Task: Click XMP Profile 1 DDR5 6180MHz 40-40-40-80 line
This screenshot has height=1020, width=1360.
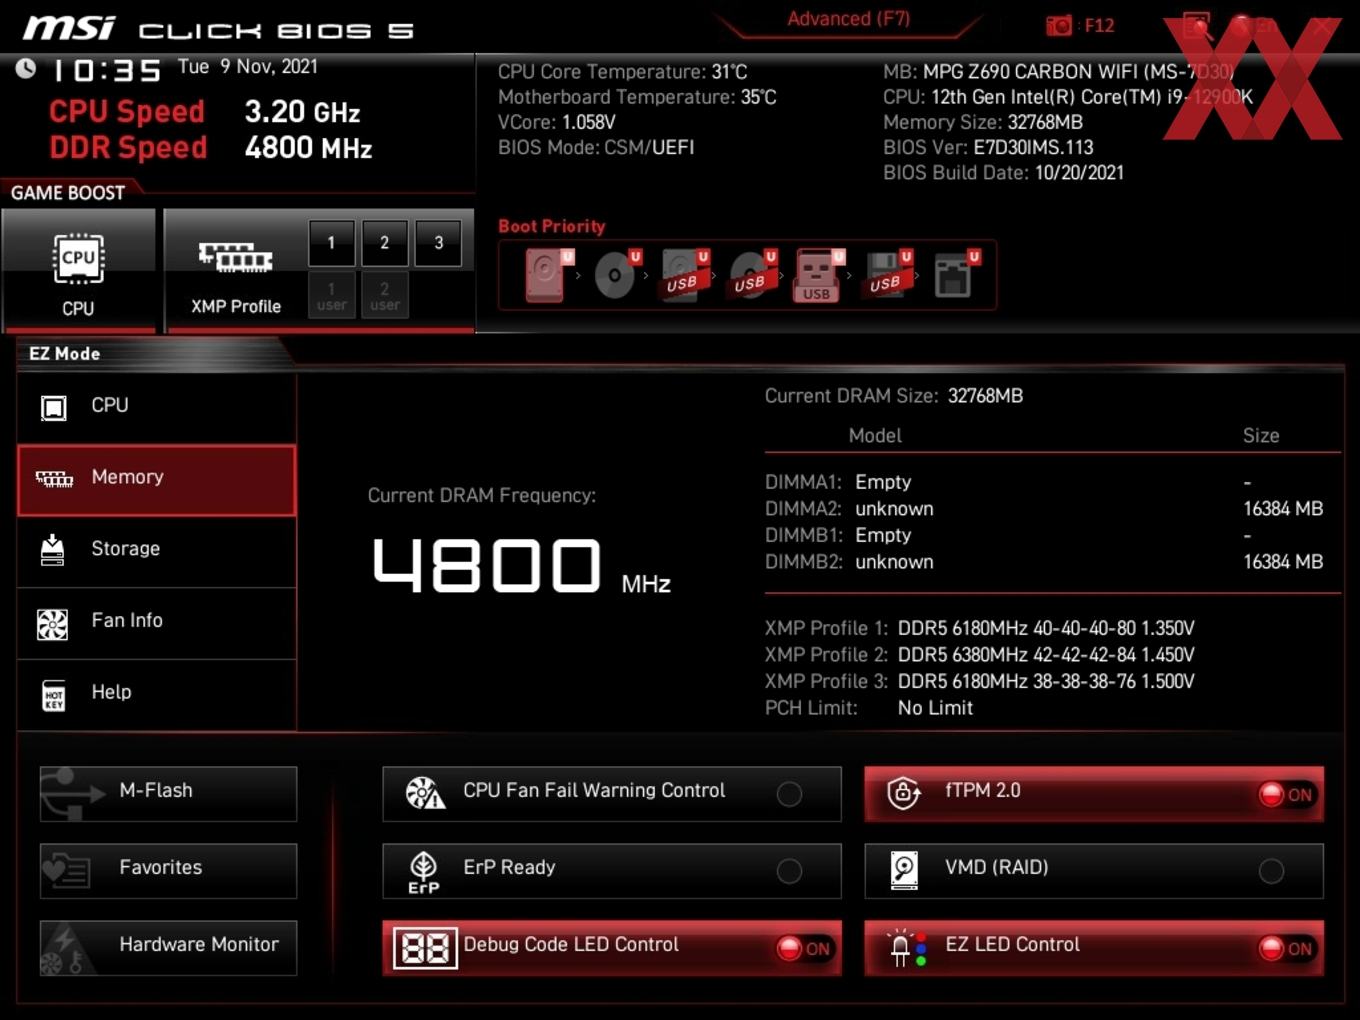Action: (x=980, y=628)
